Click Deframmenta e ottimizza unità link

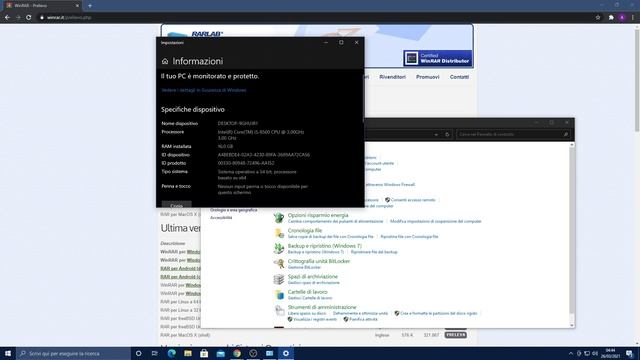[360, 313]
